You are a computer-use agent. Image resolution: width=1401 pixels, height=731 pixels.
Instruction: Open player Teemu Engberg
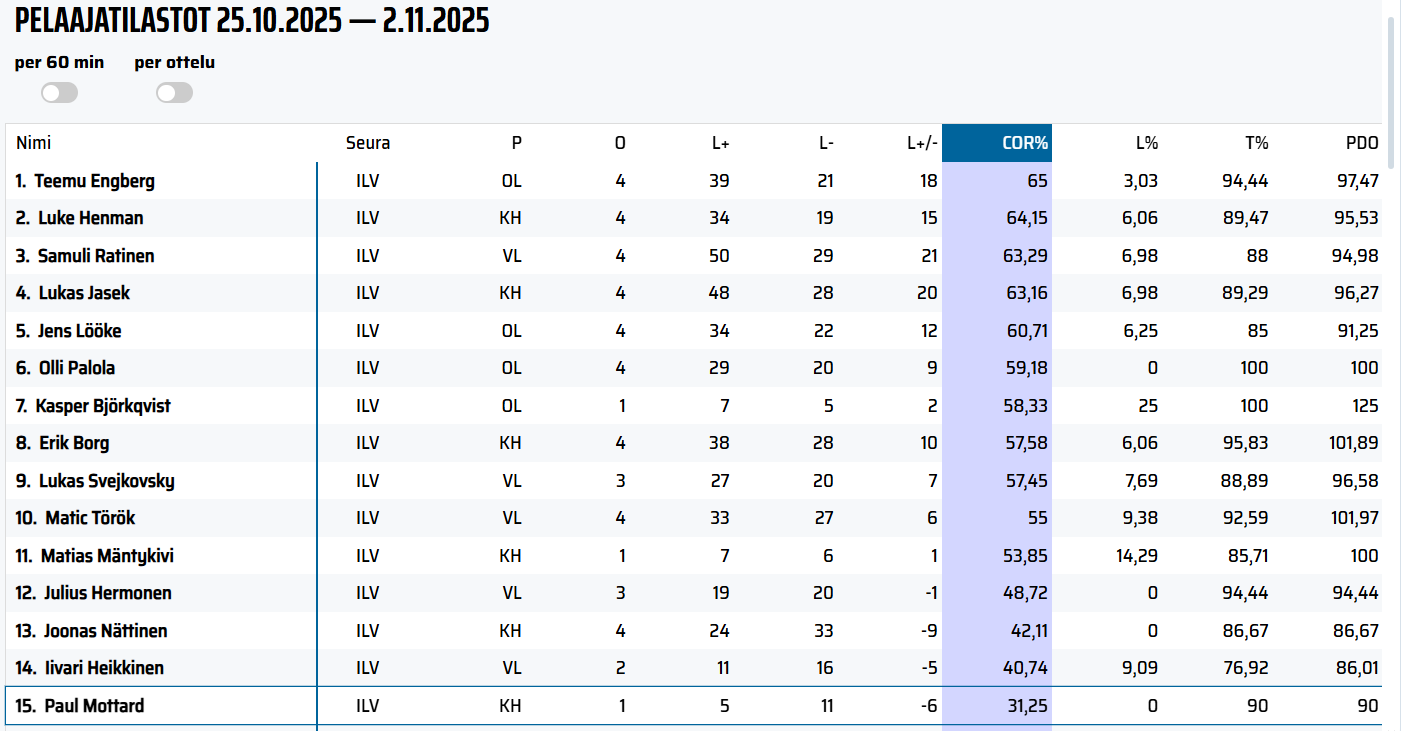(94, 181)
